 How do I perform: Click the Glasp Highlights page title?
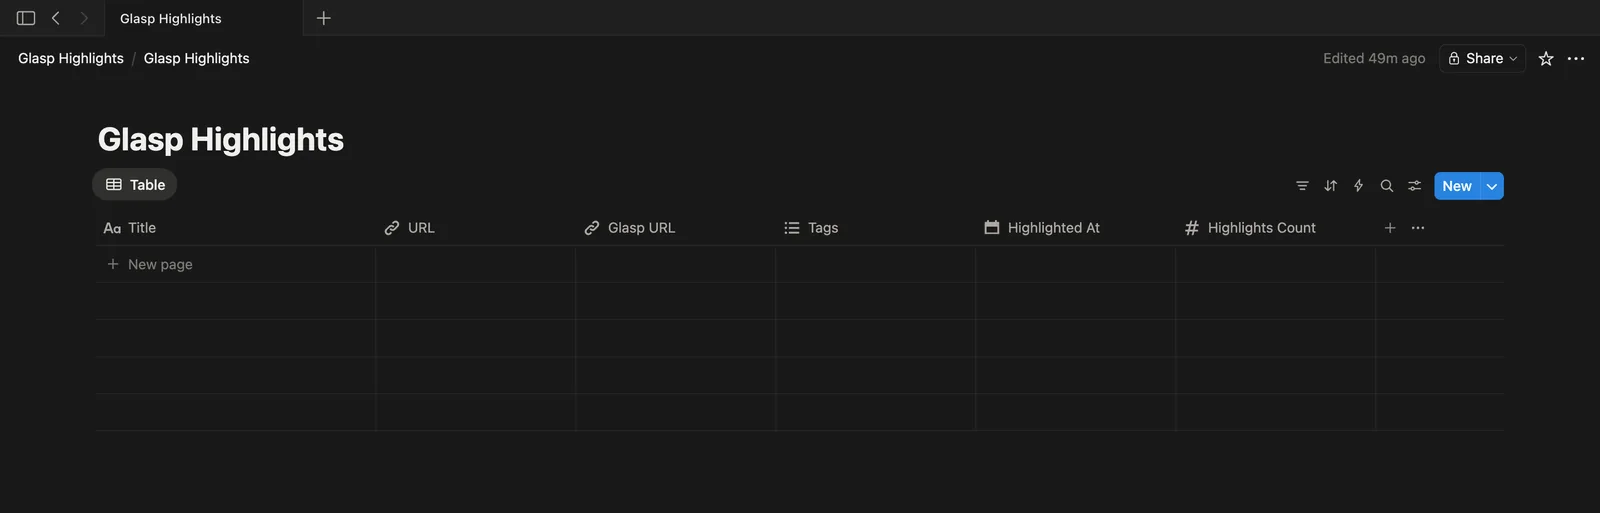(221, 139)
